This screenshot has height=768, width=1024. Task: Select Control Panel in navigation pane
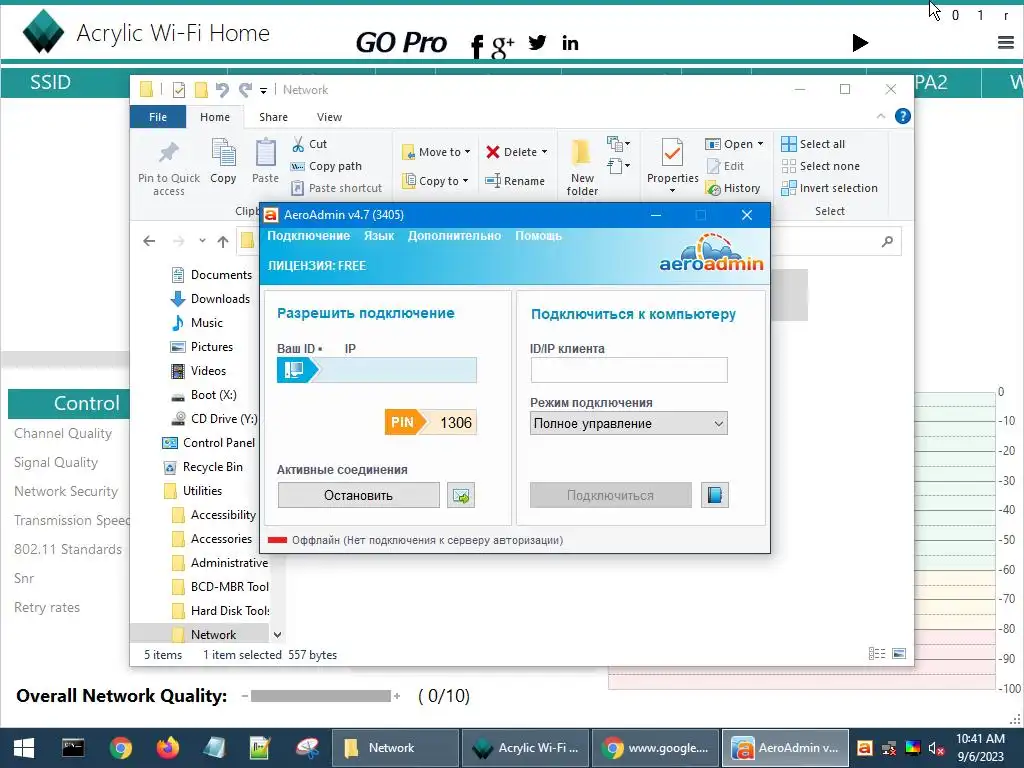pyautogui.click(x=209, y=443)
